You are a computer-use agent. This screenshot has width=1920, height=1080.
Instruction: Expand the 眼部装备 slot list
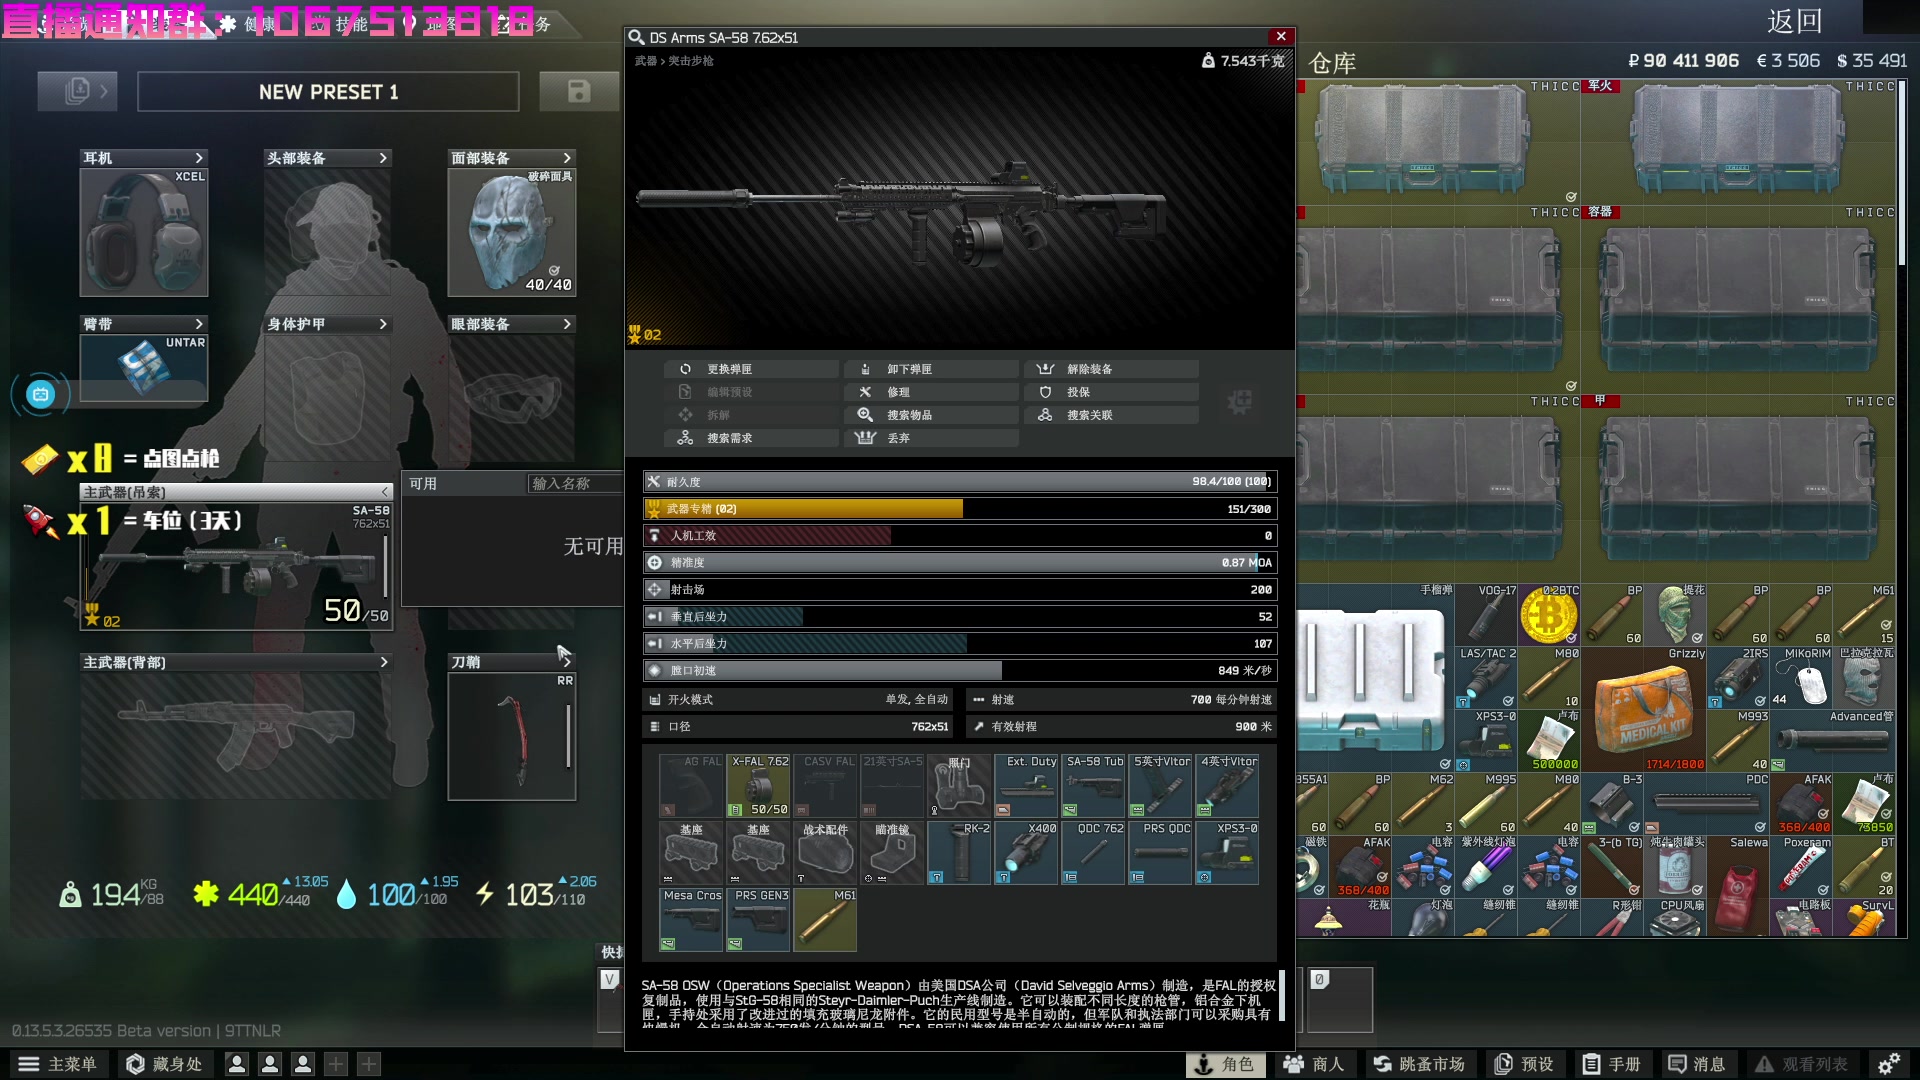(x=567, y=324)
